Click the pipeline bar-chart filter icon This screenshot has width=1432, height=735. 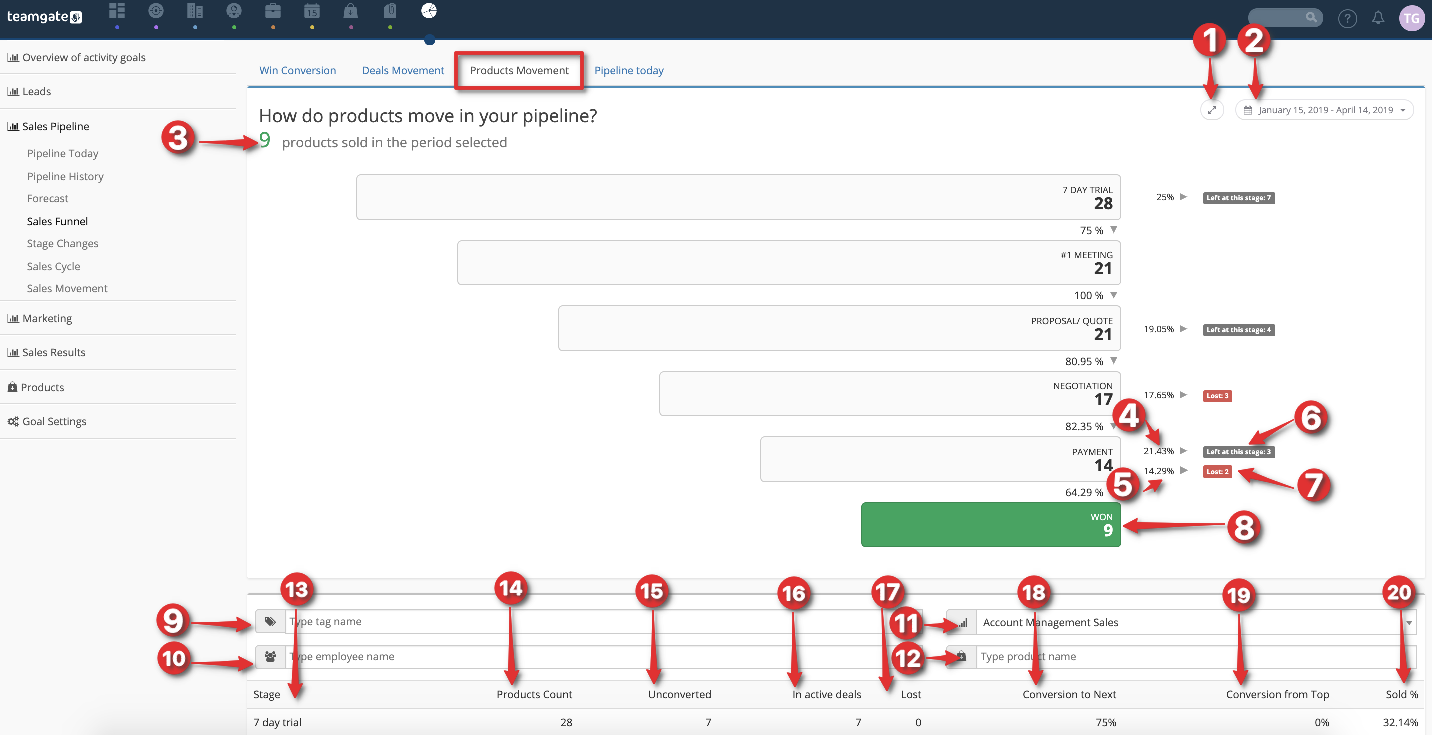point(961,622)
